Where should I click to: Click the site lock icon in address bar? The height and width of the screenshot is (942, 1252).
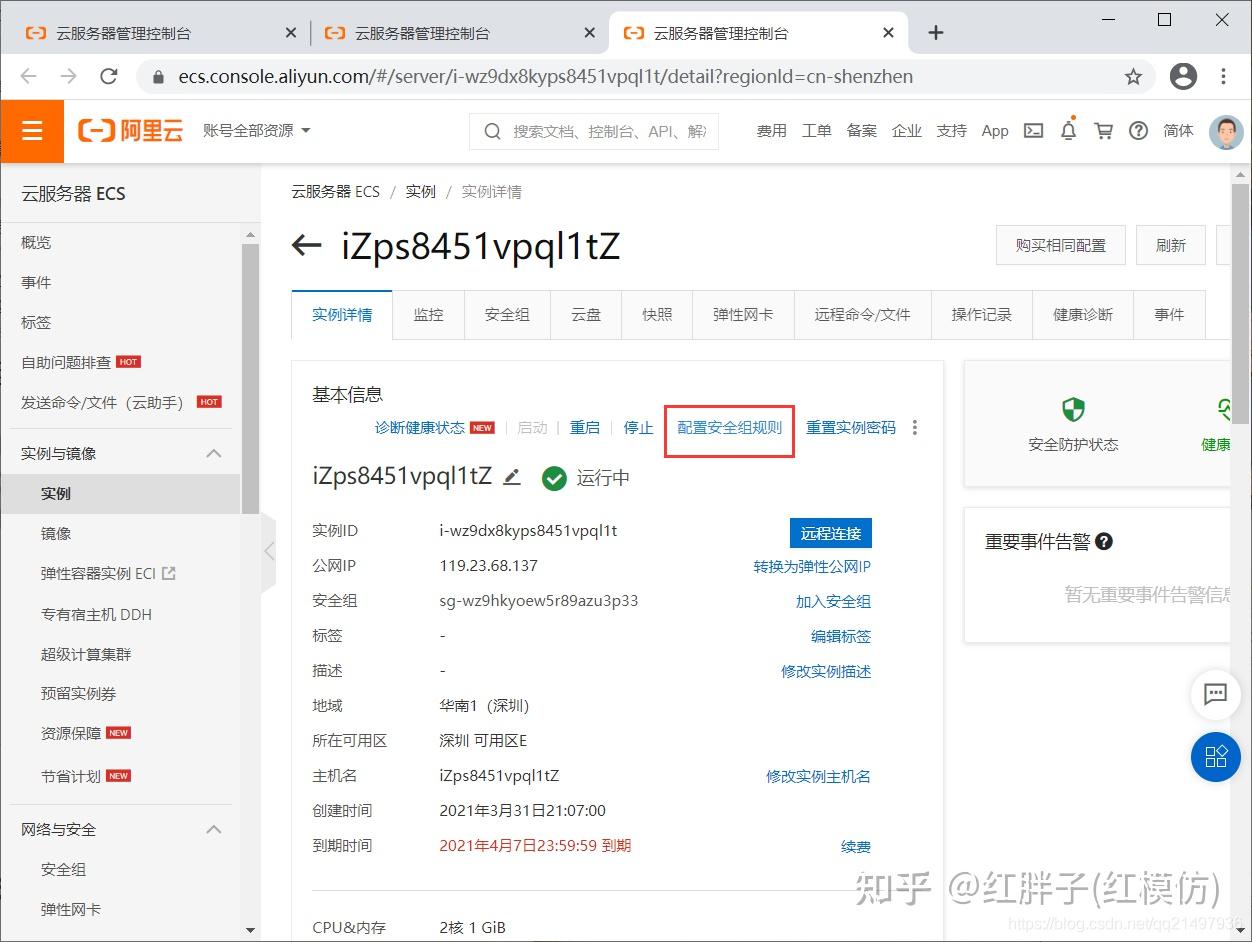157,77
